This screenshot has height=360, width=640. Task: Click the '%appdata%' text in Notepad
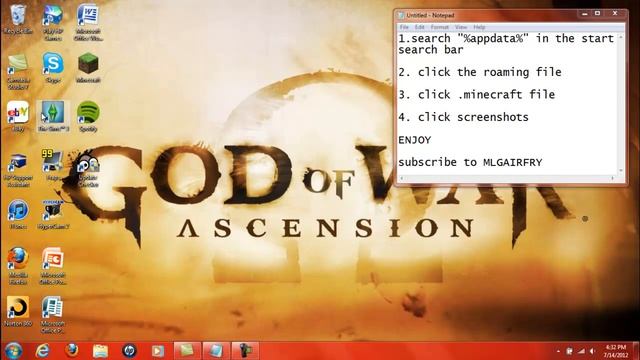click(493, 38)
